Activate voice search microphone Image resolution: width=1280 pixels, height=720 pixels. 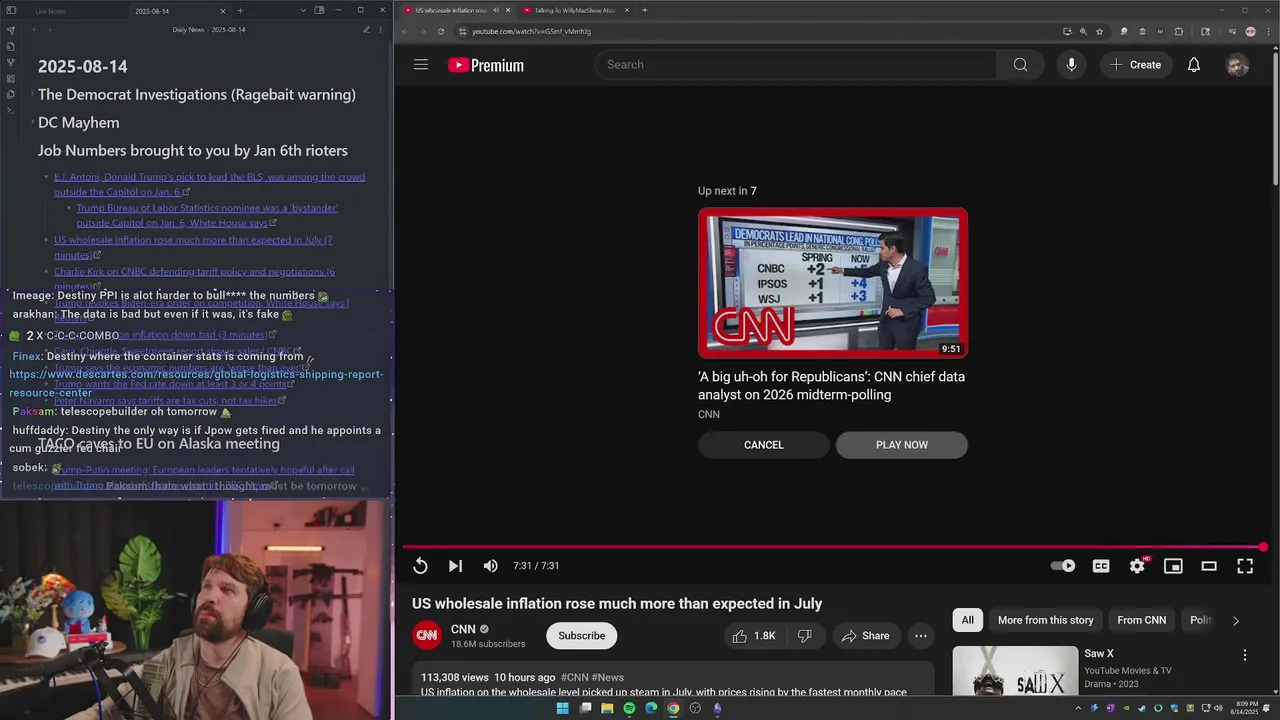(x=1071, y=65)
